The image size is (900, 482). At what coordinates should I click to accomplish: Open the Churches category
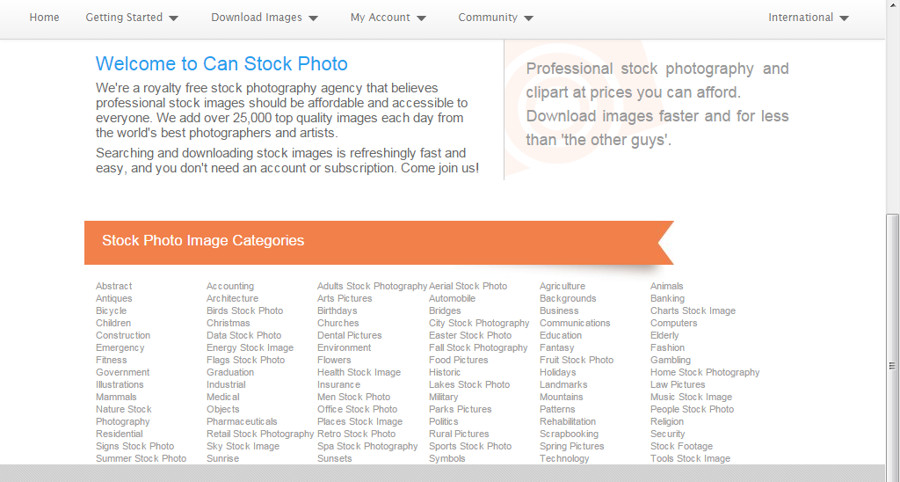pyautogui.click(x=338, y=323)
